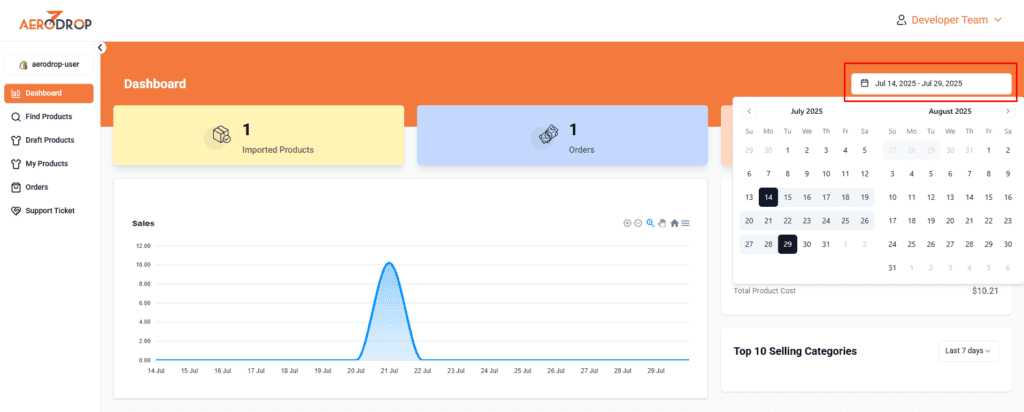Click the Orders cash icon
Screen dimensions: 1024x412
click(x=548, y=136)
